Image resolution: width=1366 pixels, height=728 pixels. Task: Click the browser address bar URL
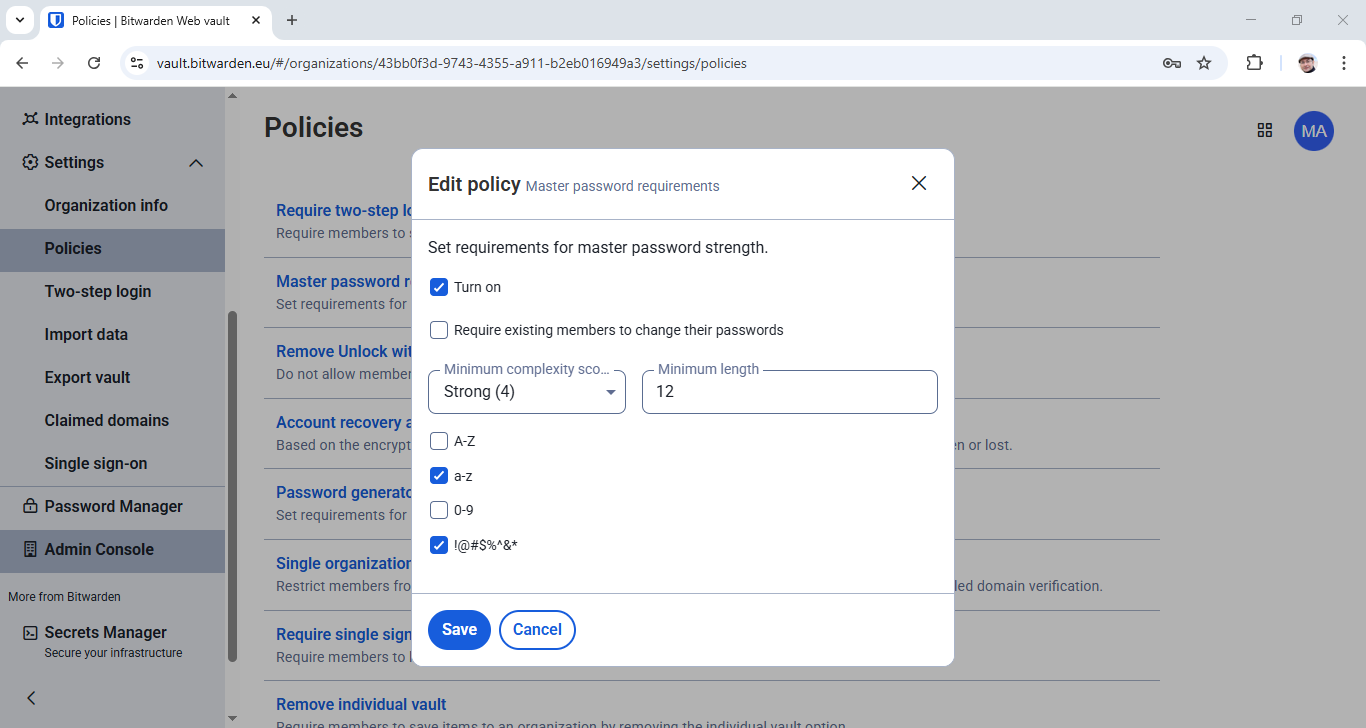(x=452, y=63)
